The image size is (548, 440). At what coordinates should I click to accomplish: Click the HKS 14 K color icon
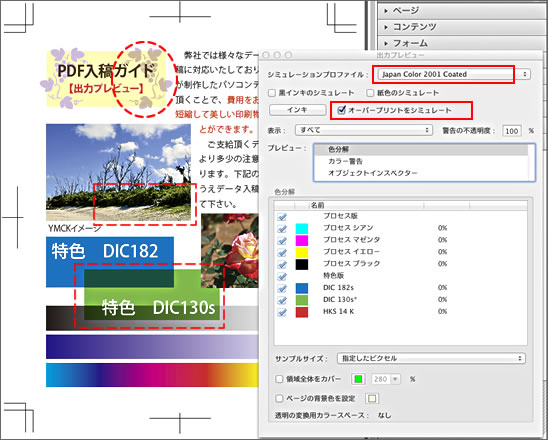tap(302, 312)
